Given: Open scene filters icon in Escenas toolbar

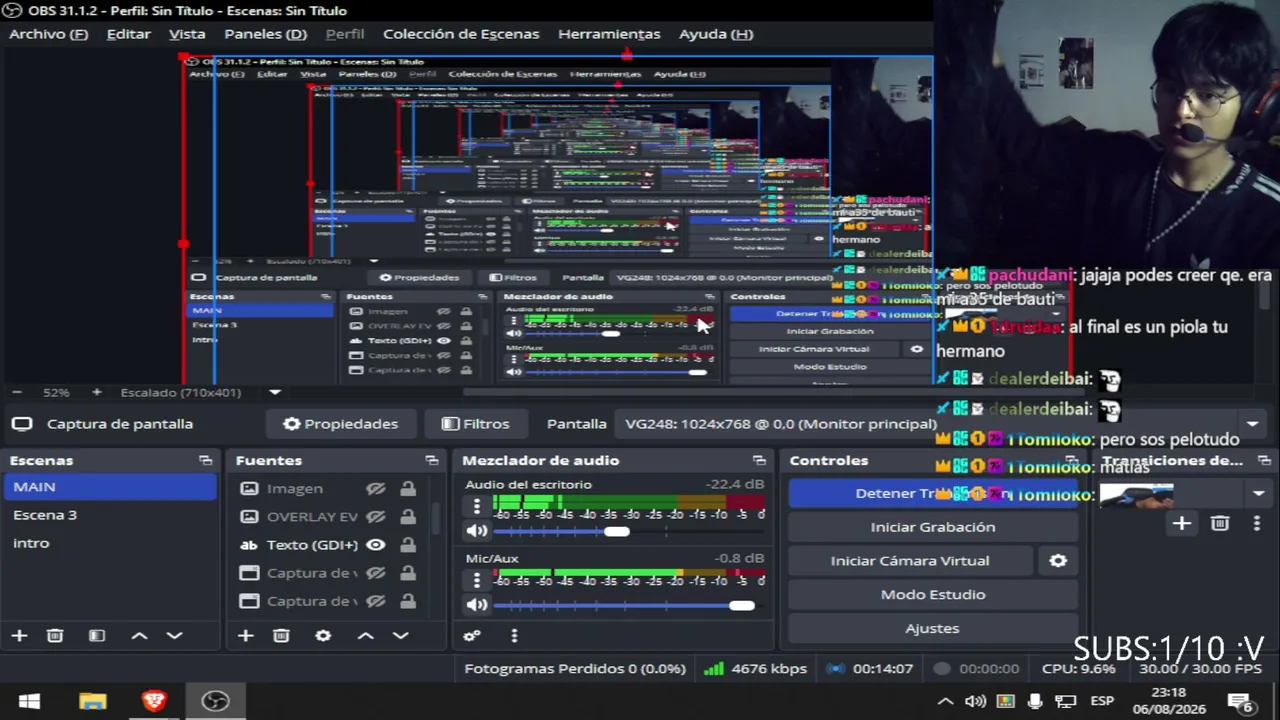Looking at the screenshot, I should coord(97,635).
